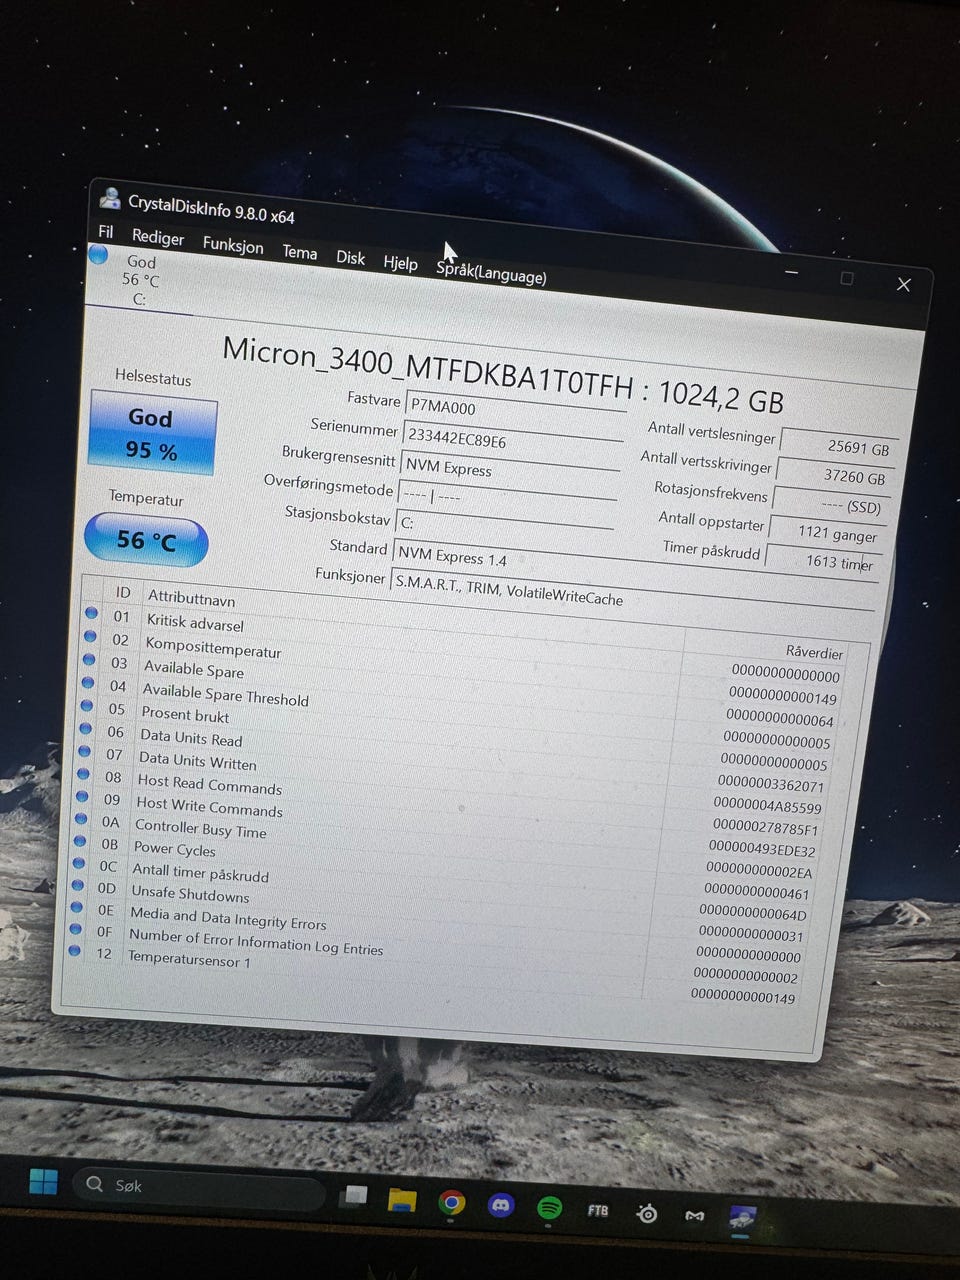The image size is (960, 1280).
Task: Select the Kompositttemperatur attribute name
Action: (213, 647)
